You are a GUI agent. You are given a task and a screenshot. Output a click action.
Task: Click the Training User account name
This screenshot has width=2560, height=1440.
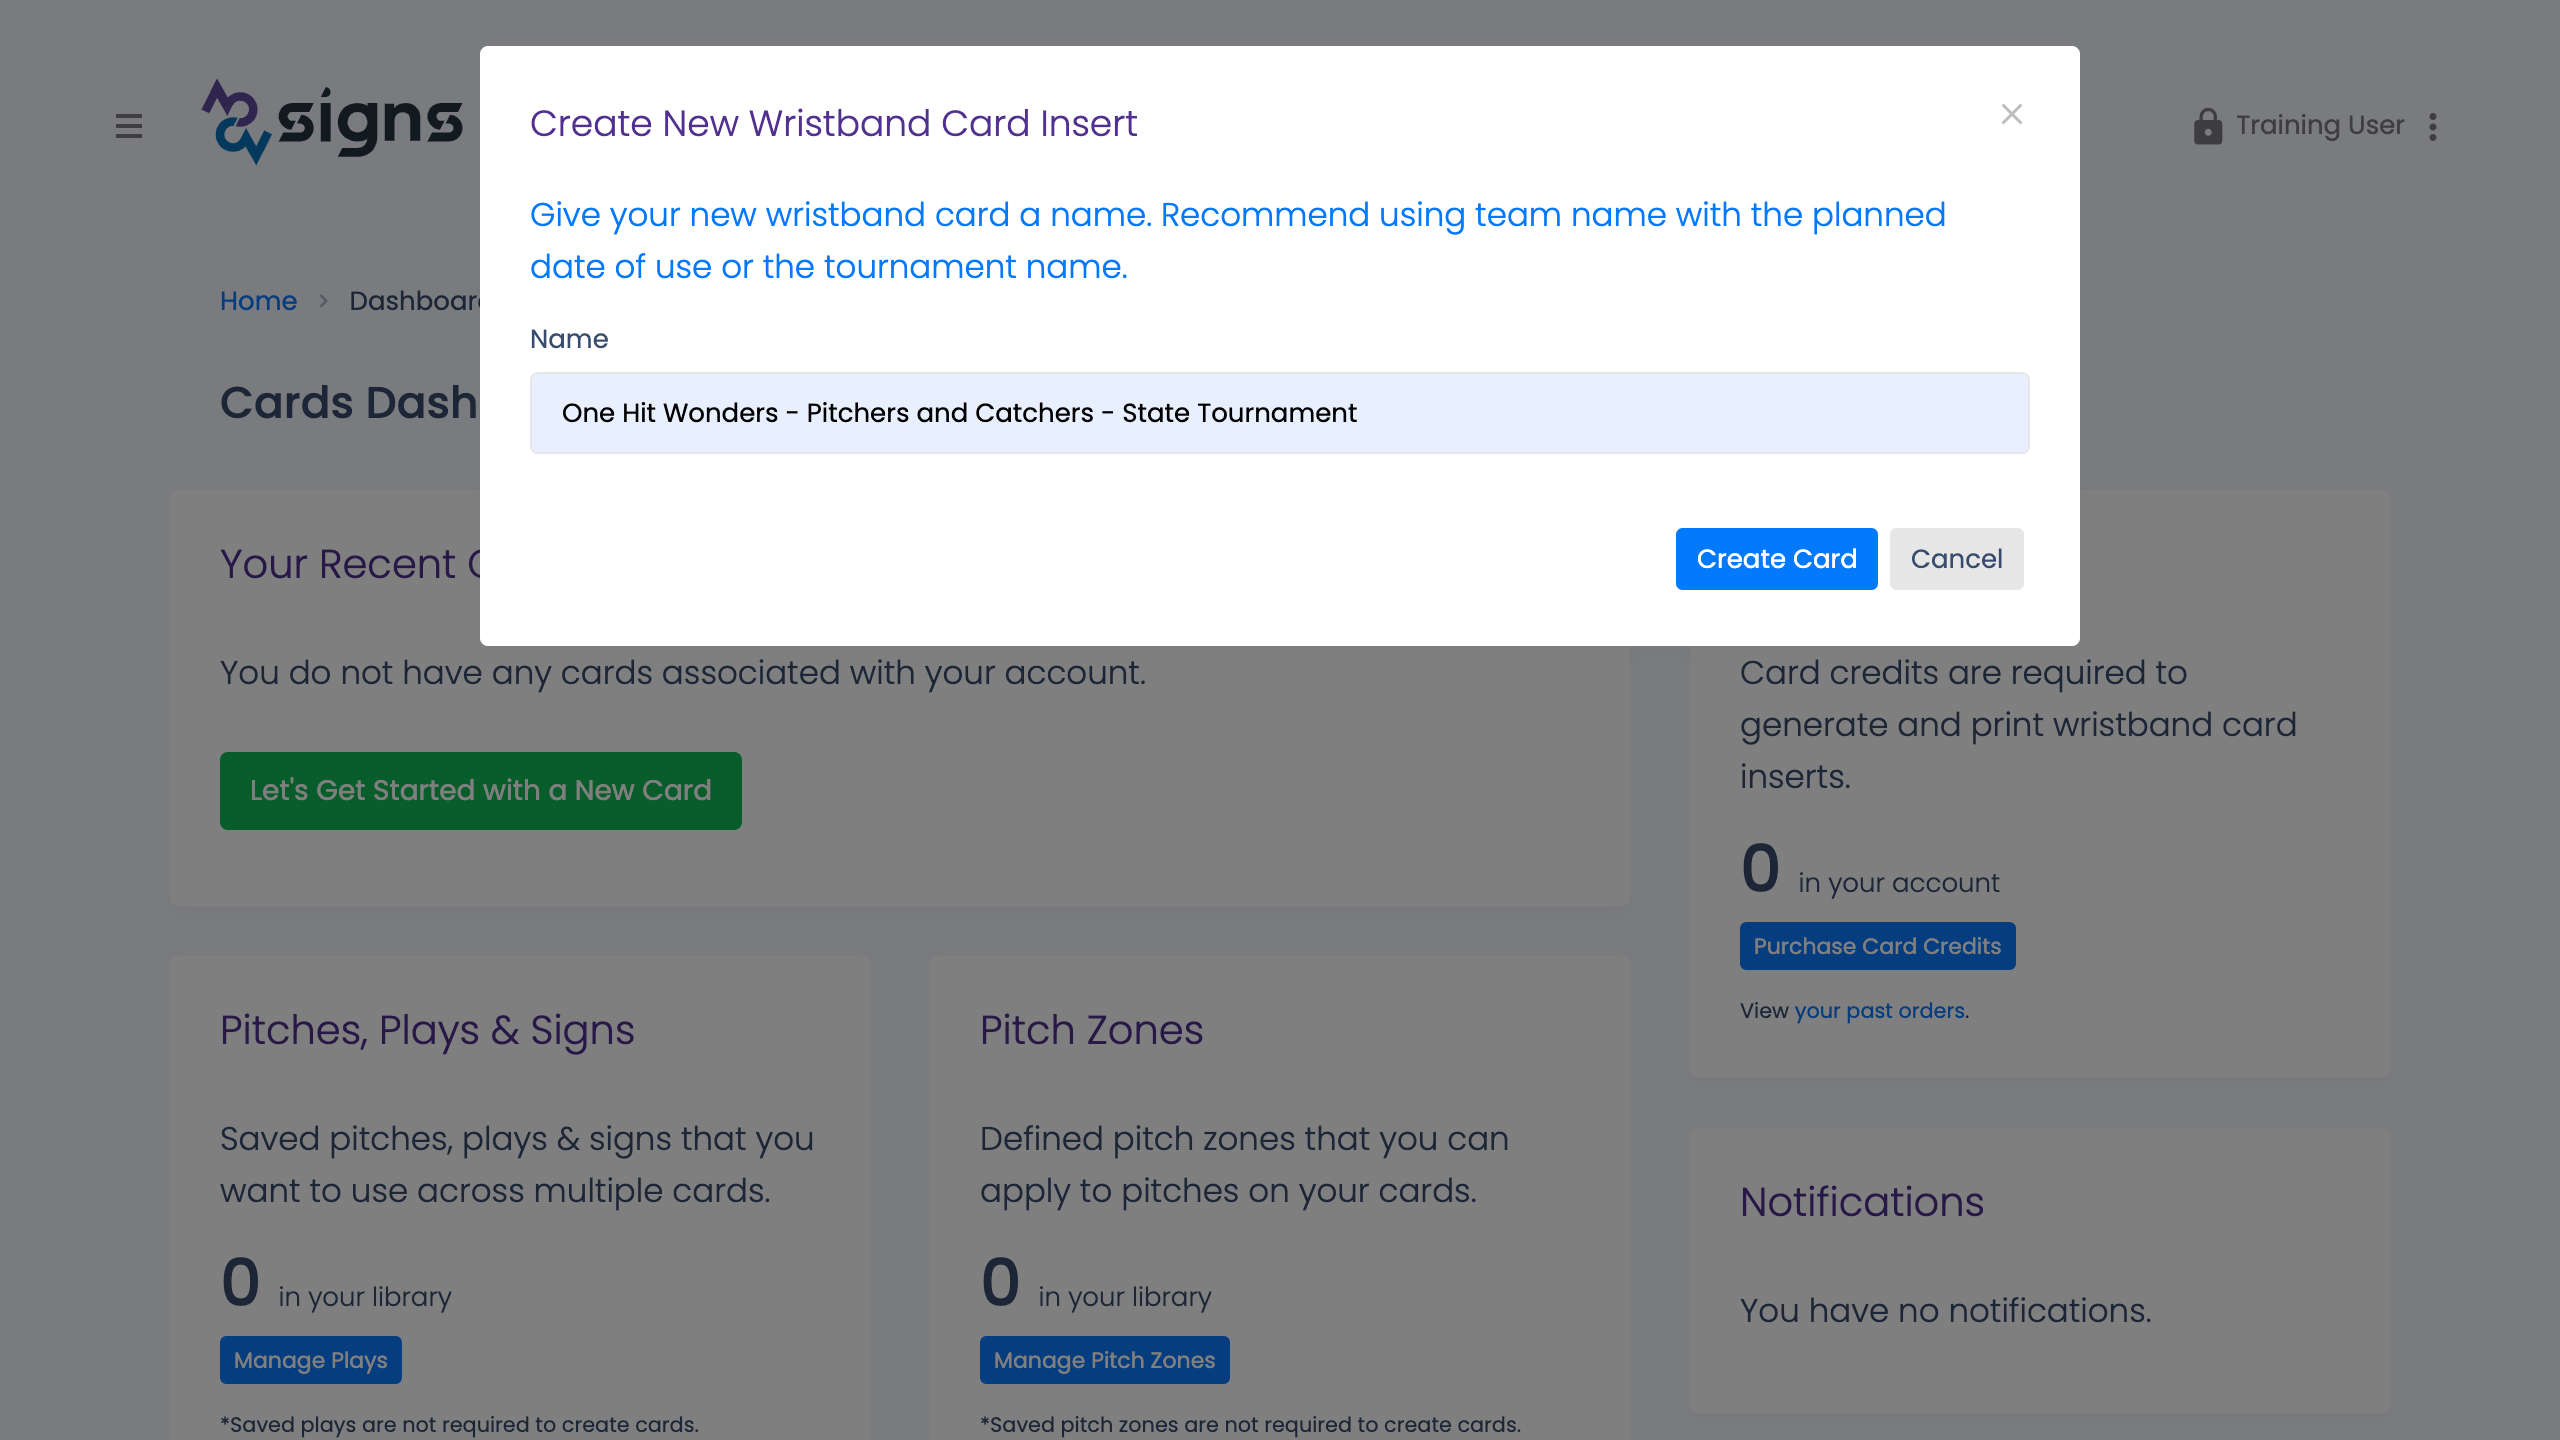pos(2319,126)
